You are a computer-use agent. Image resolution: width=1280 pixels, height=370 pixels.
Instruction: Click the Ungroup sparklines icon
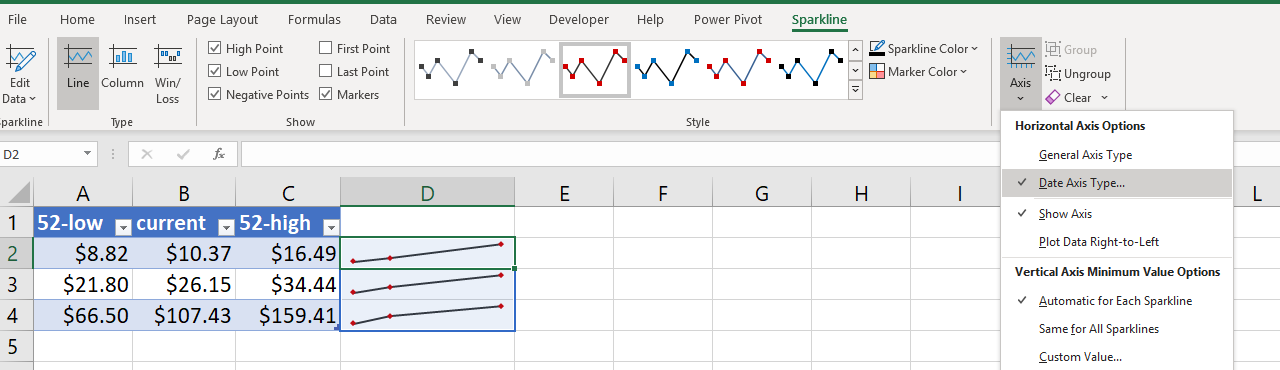[x=1053, y=73]
